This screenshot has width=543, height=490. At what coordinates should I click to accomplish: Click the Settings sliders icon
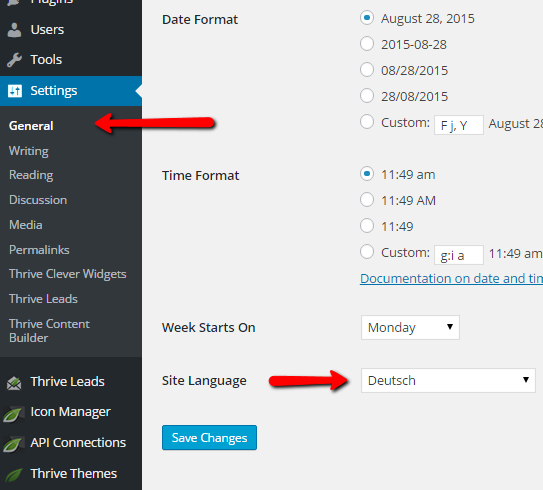15,91
